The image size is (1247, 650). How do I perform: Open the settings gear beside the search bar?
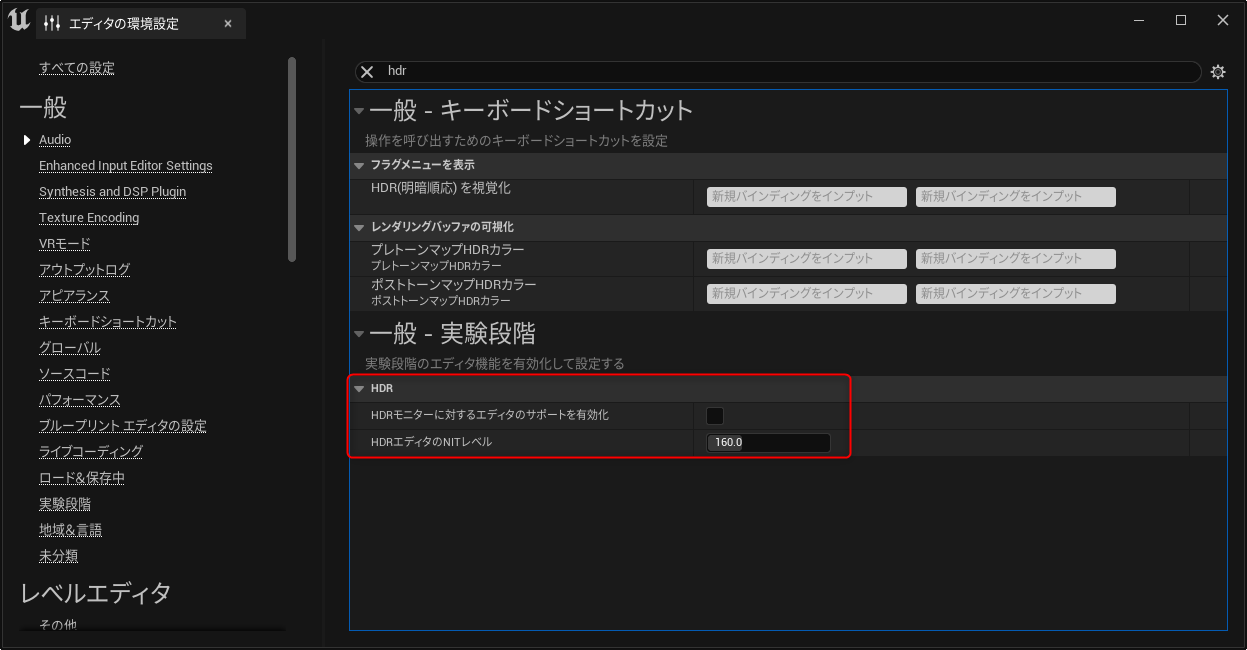tap(1217, 71)
